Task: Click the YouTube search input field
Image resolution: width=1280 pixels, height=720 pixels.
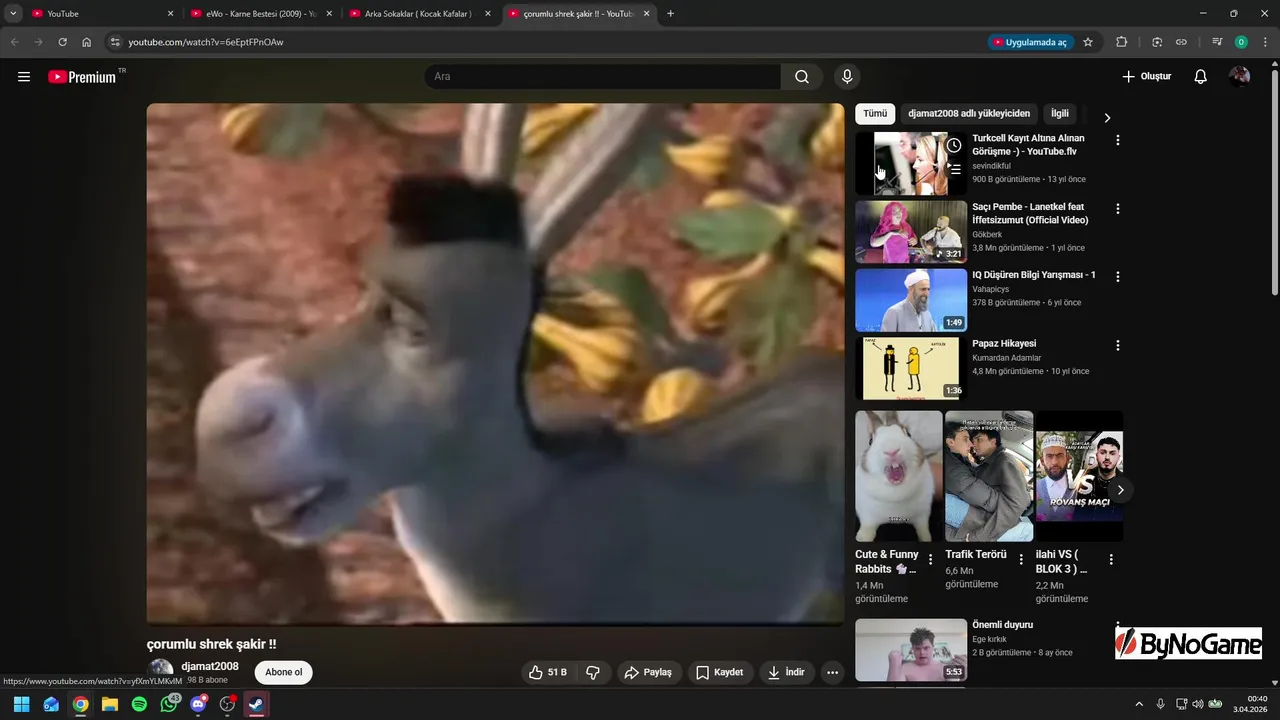Action: coord(603,77)
